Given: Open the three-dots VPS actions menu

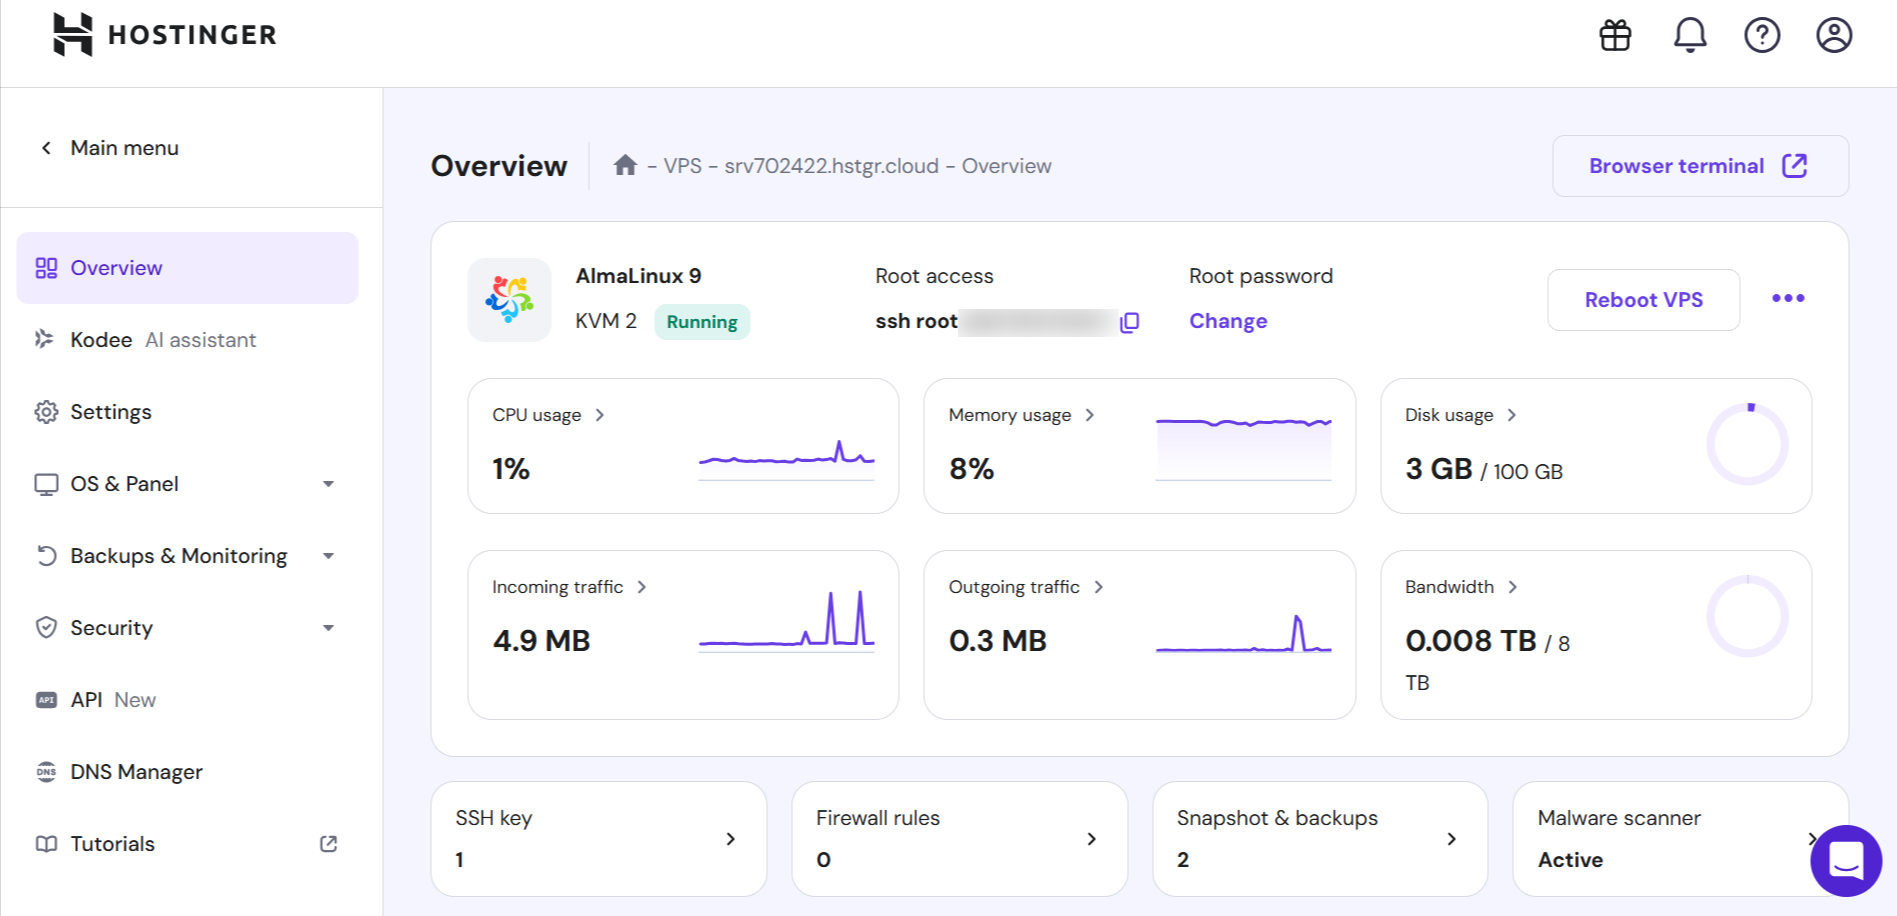Looking at the screenshot, I should tap(1787, 298).
